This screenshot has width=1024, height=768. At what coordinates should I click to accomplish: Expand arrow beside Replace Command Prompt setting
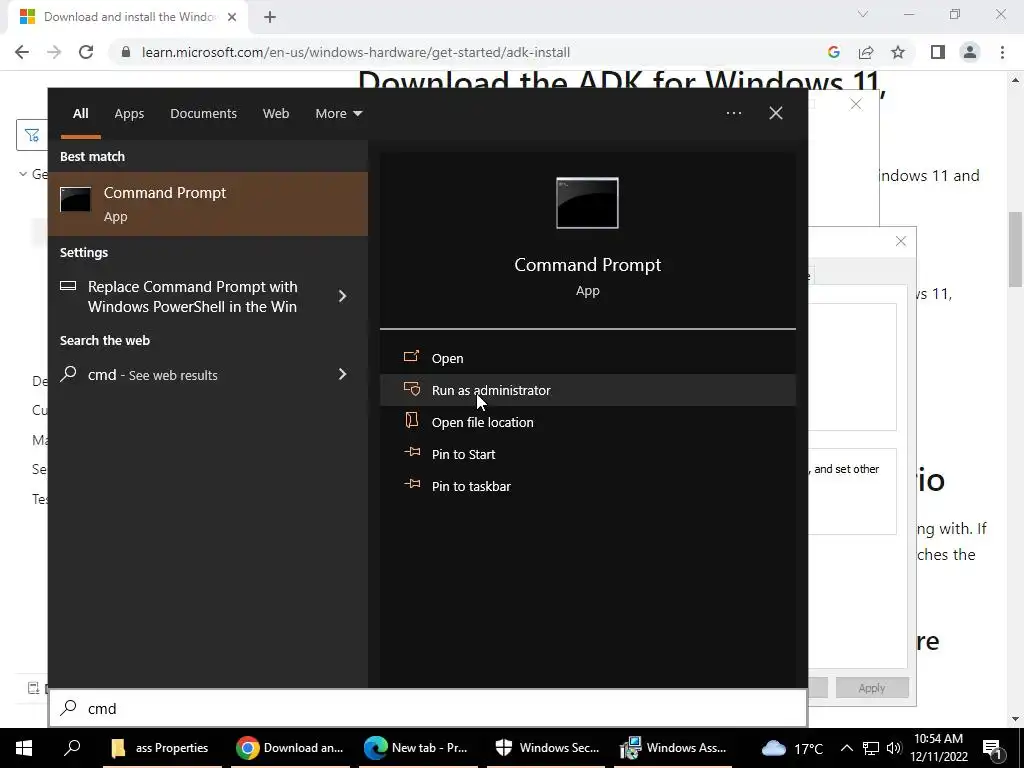point(342,296)
